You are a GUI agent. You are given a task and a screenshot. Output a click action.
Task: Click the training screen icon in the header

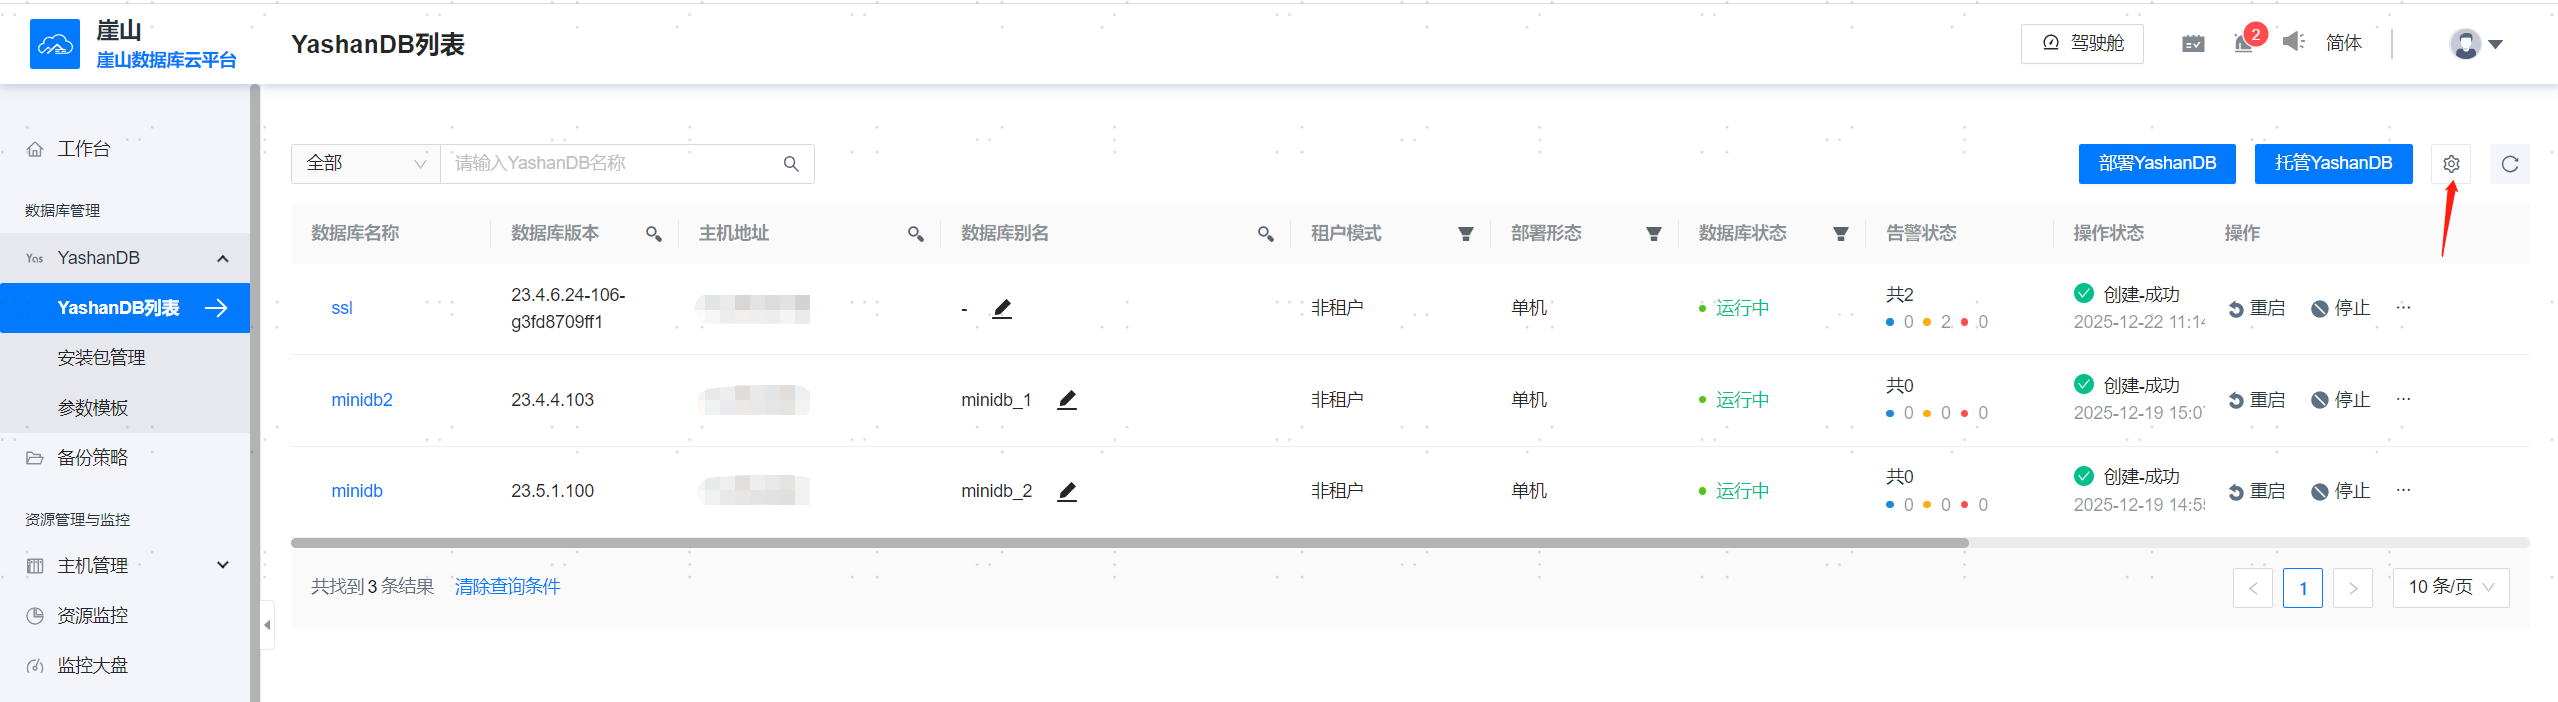[2192, 43]
